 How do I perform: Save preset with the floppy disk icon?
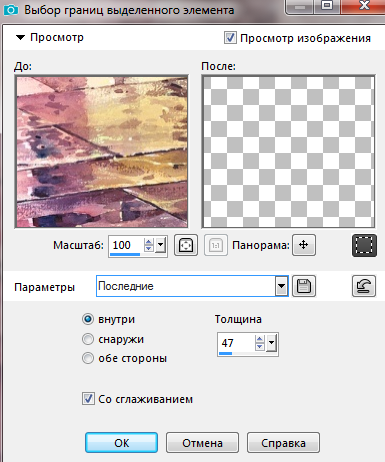(x=304, y=286)
